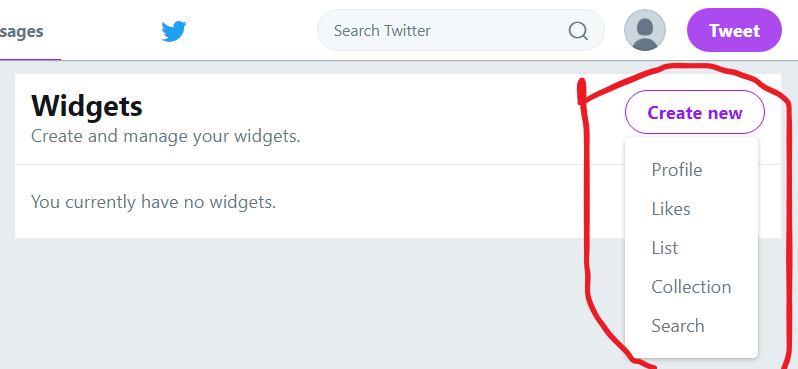Viewport: 798px width, 369px height.
Task: Click the 'You currently have no widgets' message
Action: pos(153,202)
